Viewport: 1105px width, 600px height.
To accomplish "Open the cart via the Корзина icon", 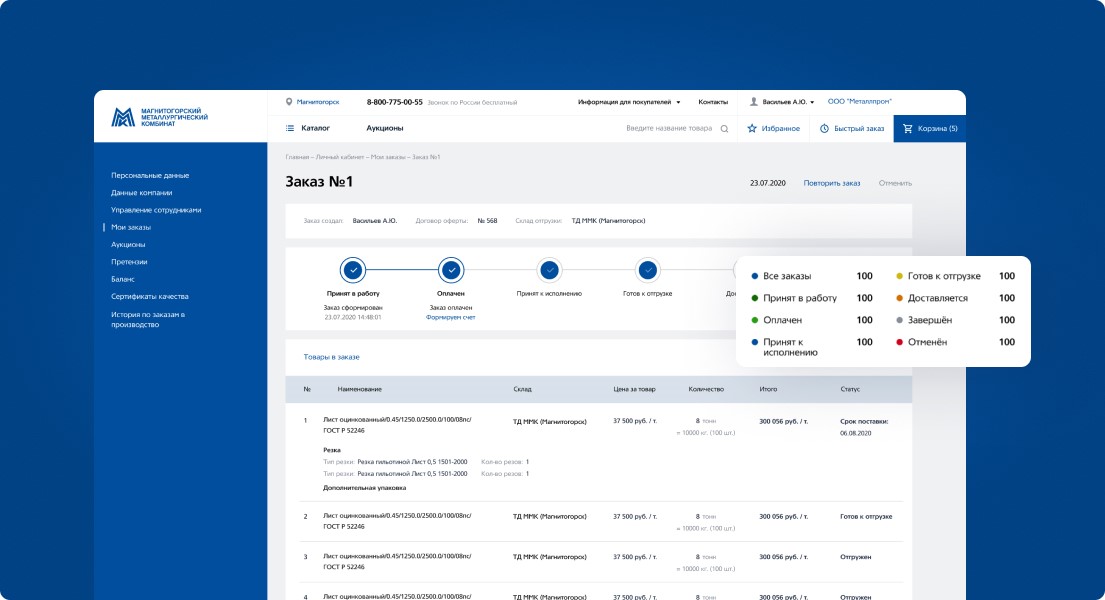I will [908, 129].
